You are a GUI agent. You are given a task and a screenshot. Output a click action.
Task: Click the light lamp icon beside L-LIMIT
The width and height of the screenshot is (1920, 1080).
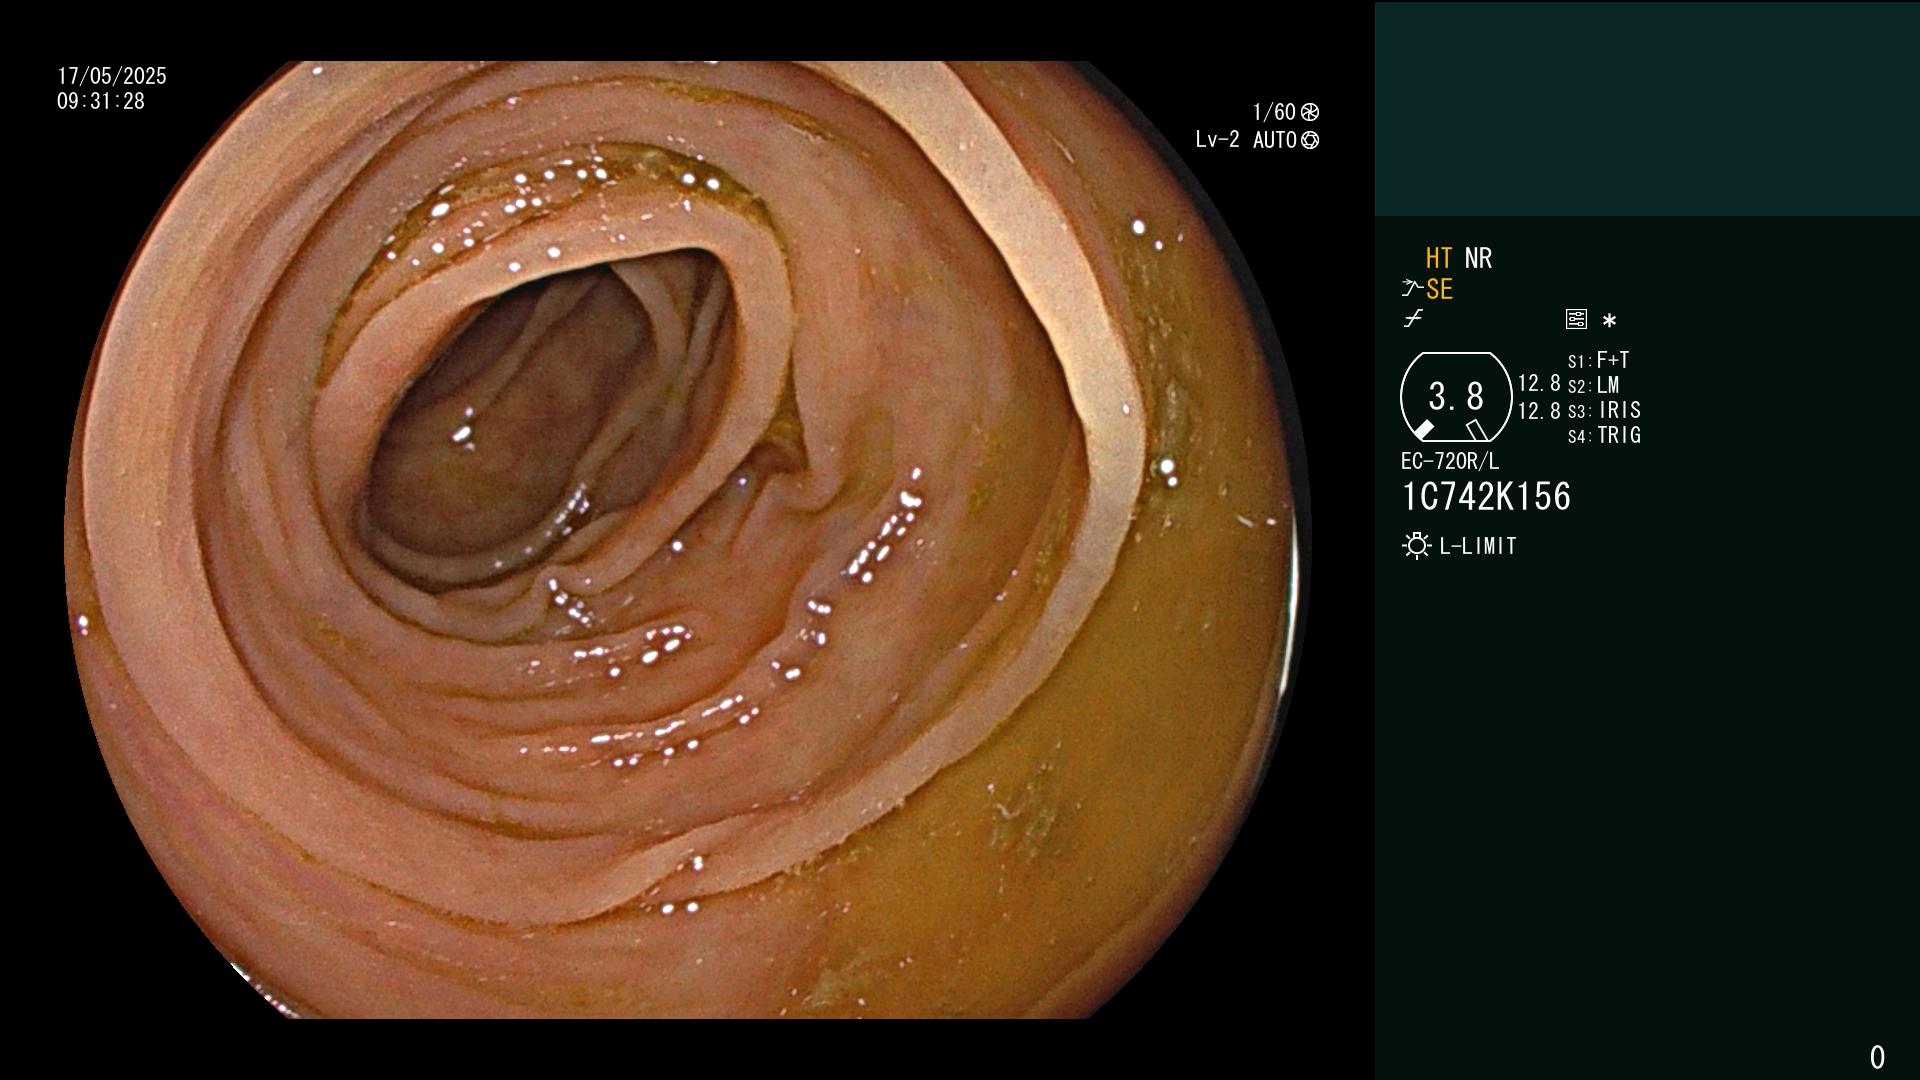tap(1416, 546)
